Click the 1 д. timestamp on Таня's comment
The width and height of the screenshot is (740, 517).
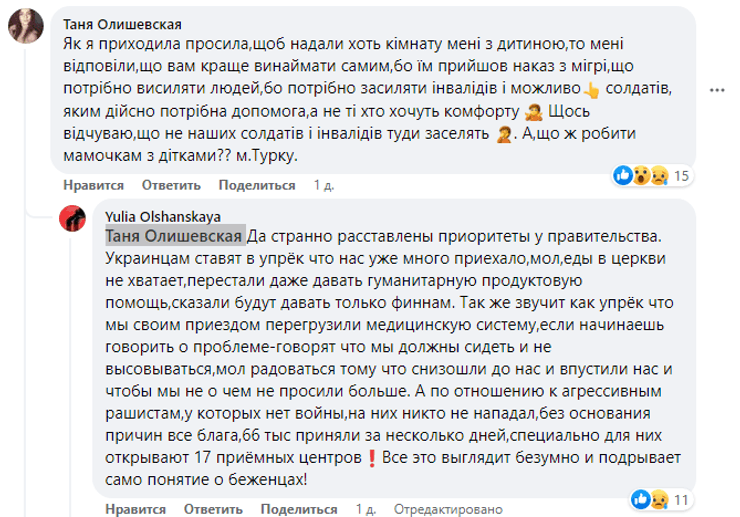(x=323, y=185)
